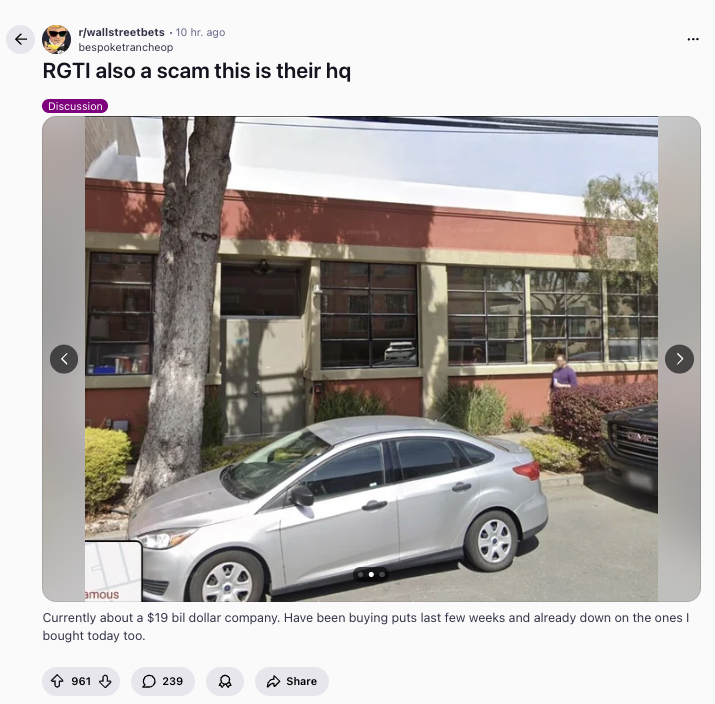Screen dimensions: 715x704
Task: Open the 239 comments
Action: [163, 681]
